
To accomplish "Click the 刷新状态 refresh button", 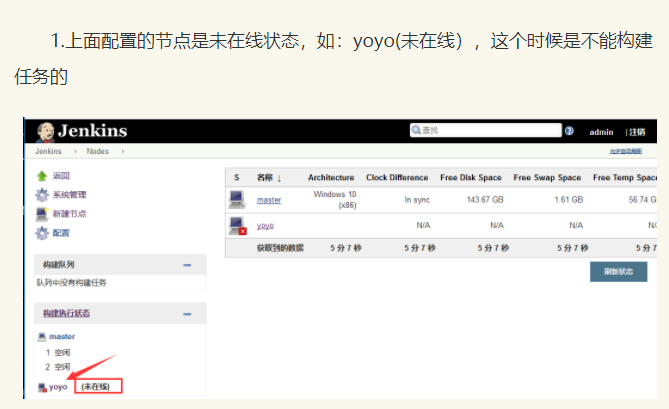I will 619,272.
